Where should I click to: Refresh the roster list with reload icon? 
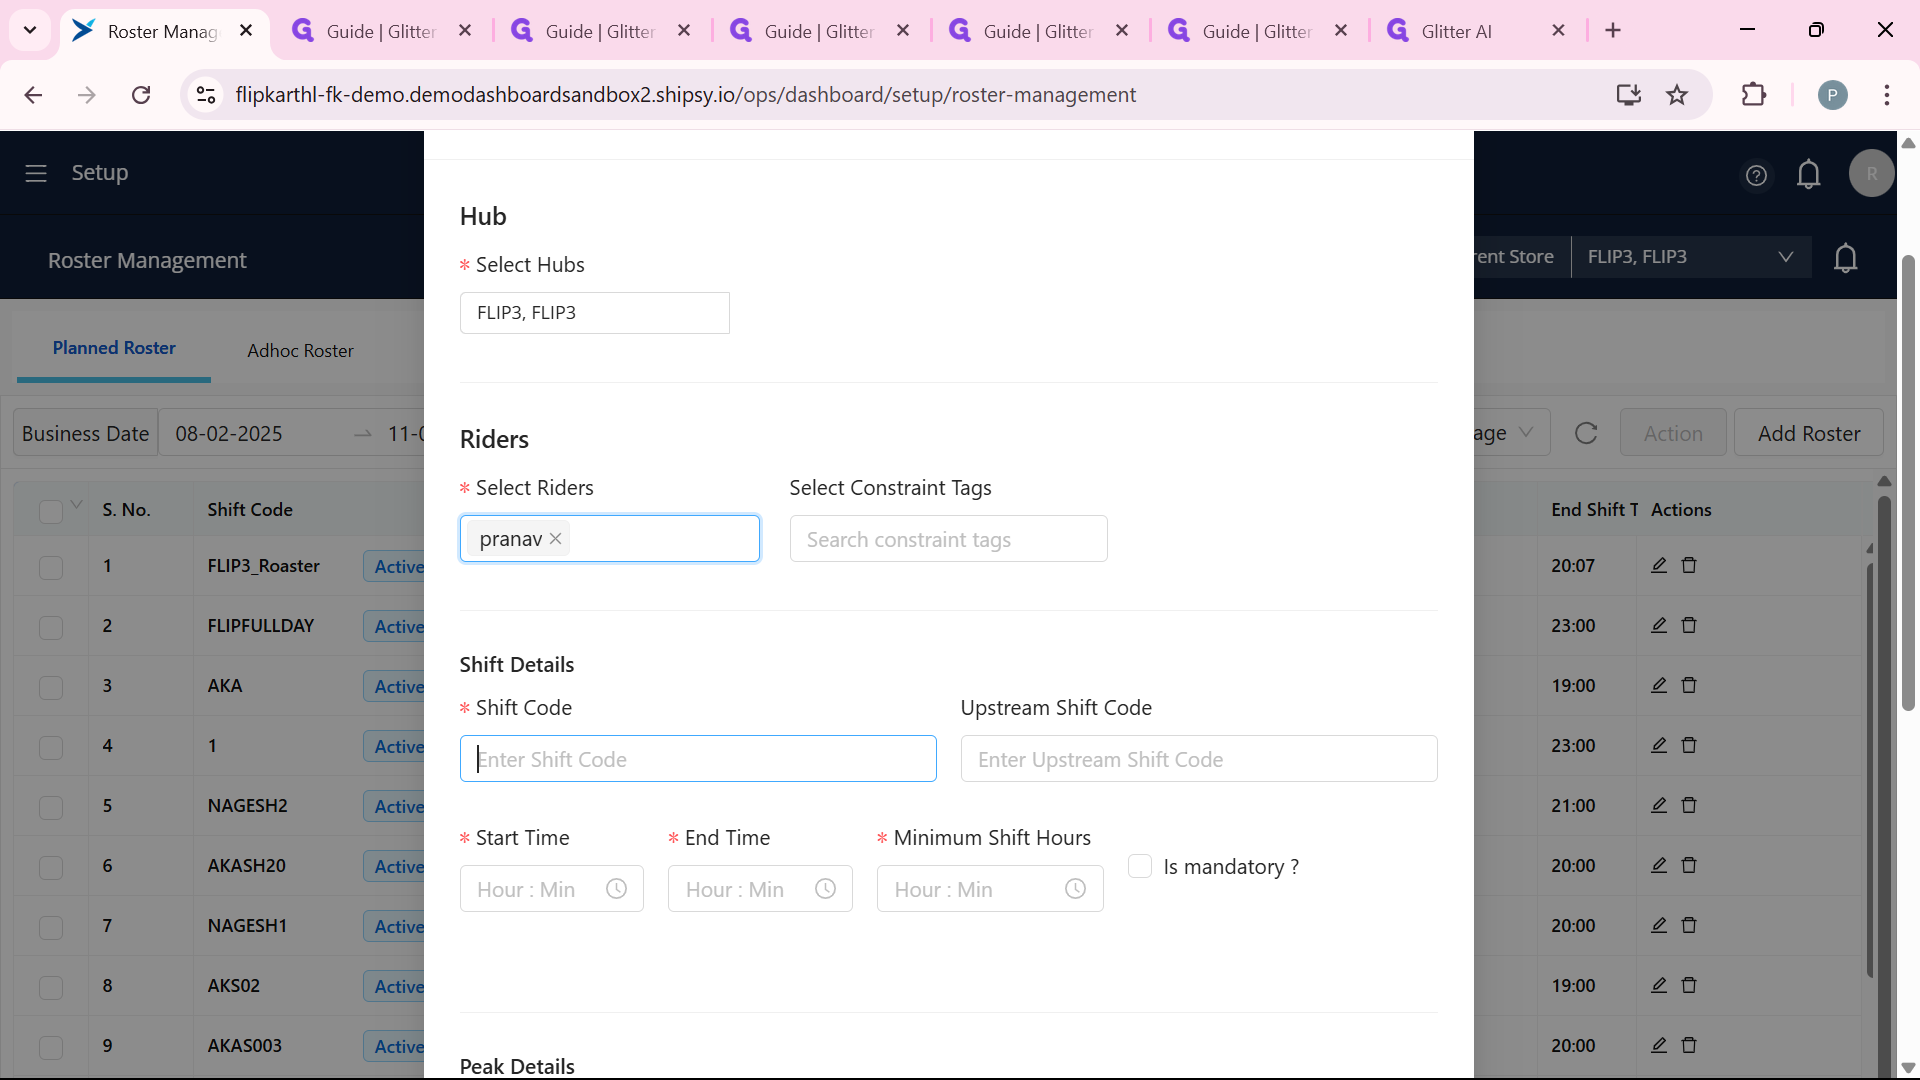coord(1586,433)
